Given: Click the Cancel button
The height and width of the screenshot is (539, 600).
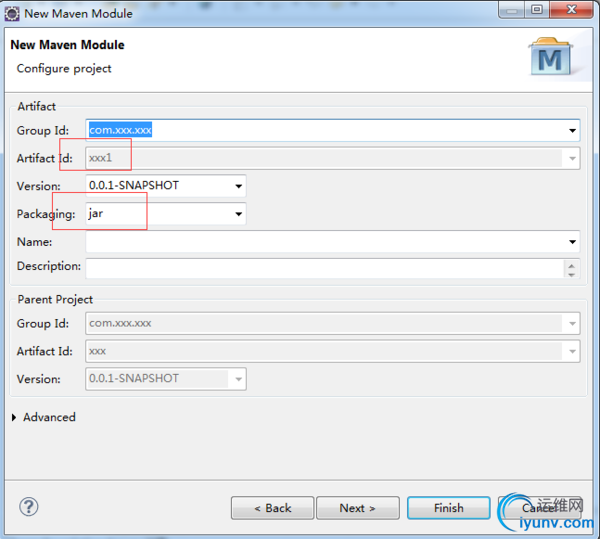Looking at the screenshot, I should point(540,508).
